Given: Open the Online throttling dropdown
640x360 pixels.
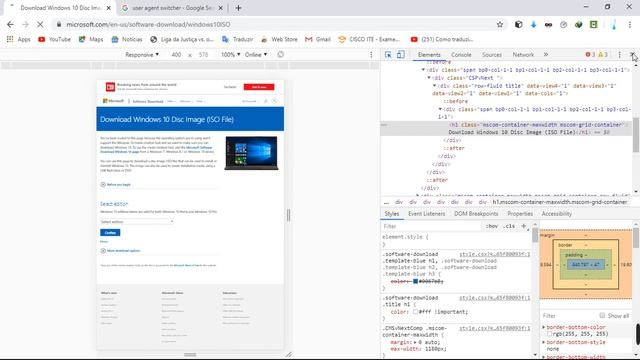Looking at the screenshot, I should pyautogui.click(x=256, y=55).
